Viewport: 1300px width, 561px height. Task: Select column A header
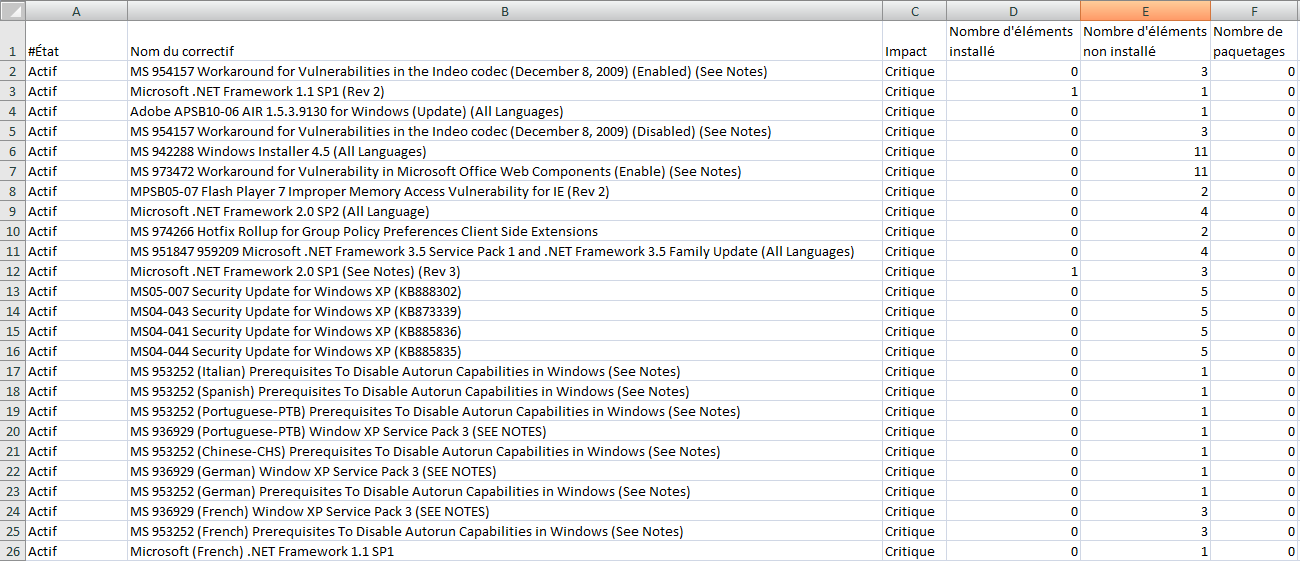[x=76, y=11]
